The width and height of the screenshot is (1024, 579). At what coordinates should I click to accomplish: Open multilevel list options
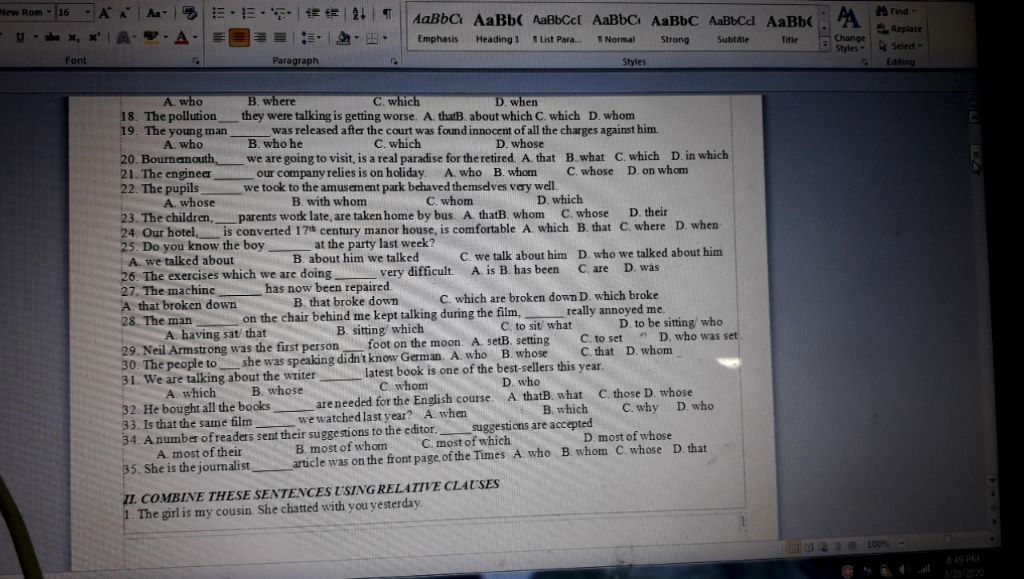tap(281, 13)
